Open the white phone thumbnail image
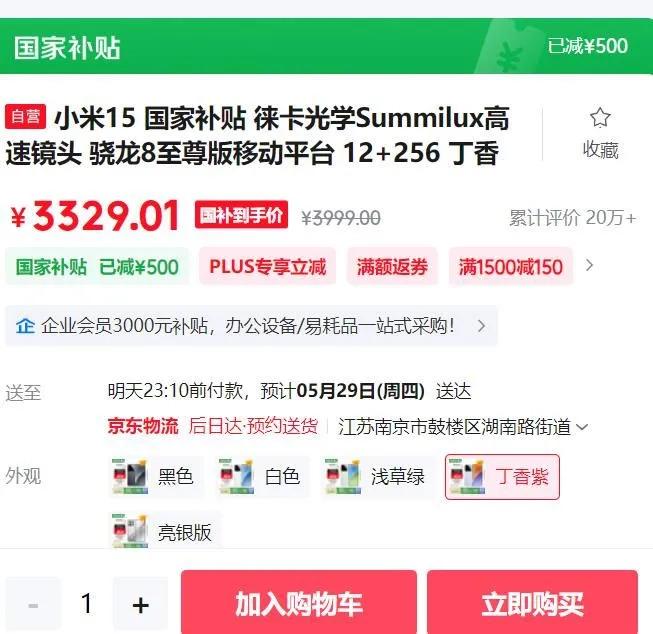The height and width of the screenshot is (634, 653). point(236,476)
